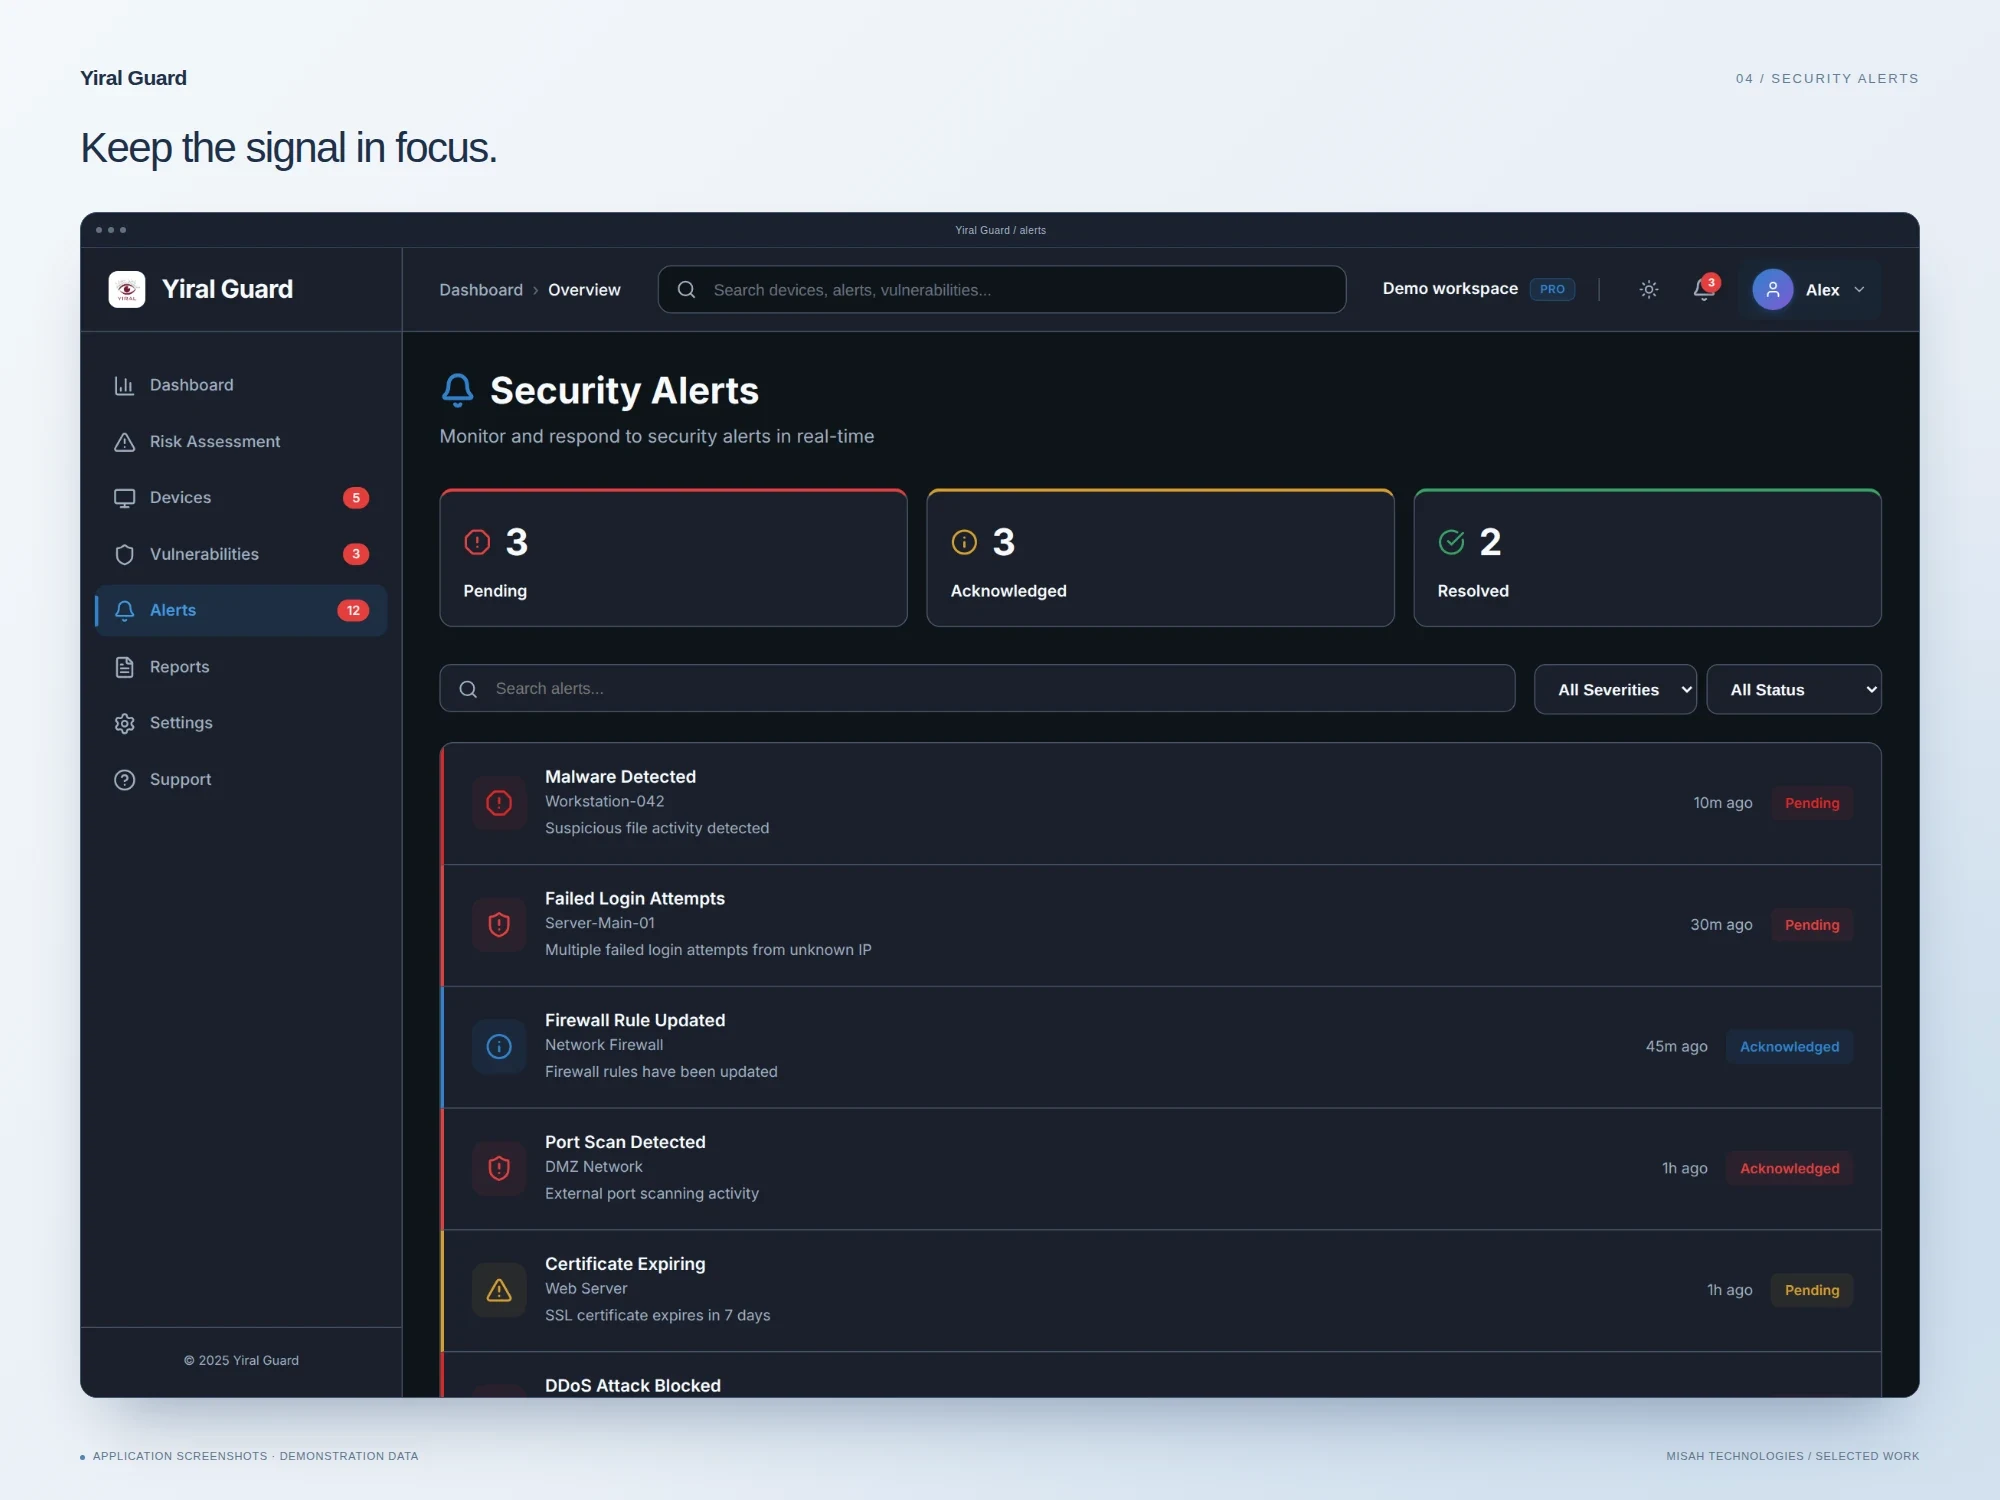Click the Dashboard breadcrumb link
The height and width of the screenshot is (1500, 2000).
[x=481, y=290]
